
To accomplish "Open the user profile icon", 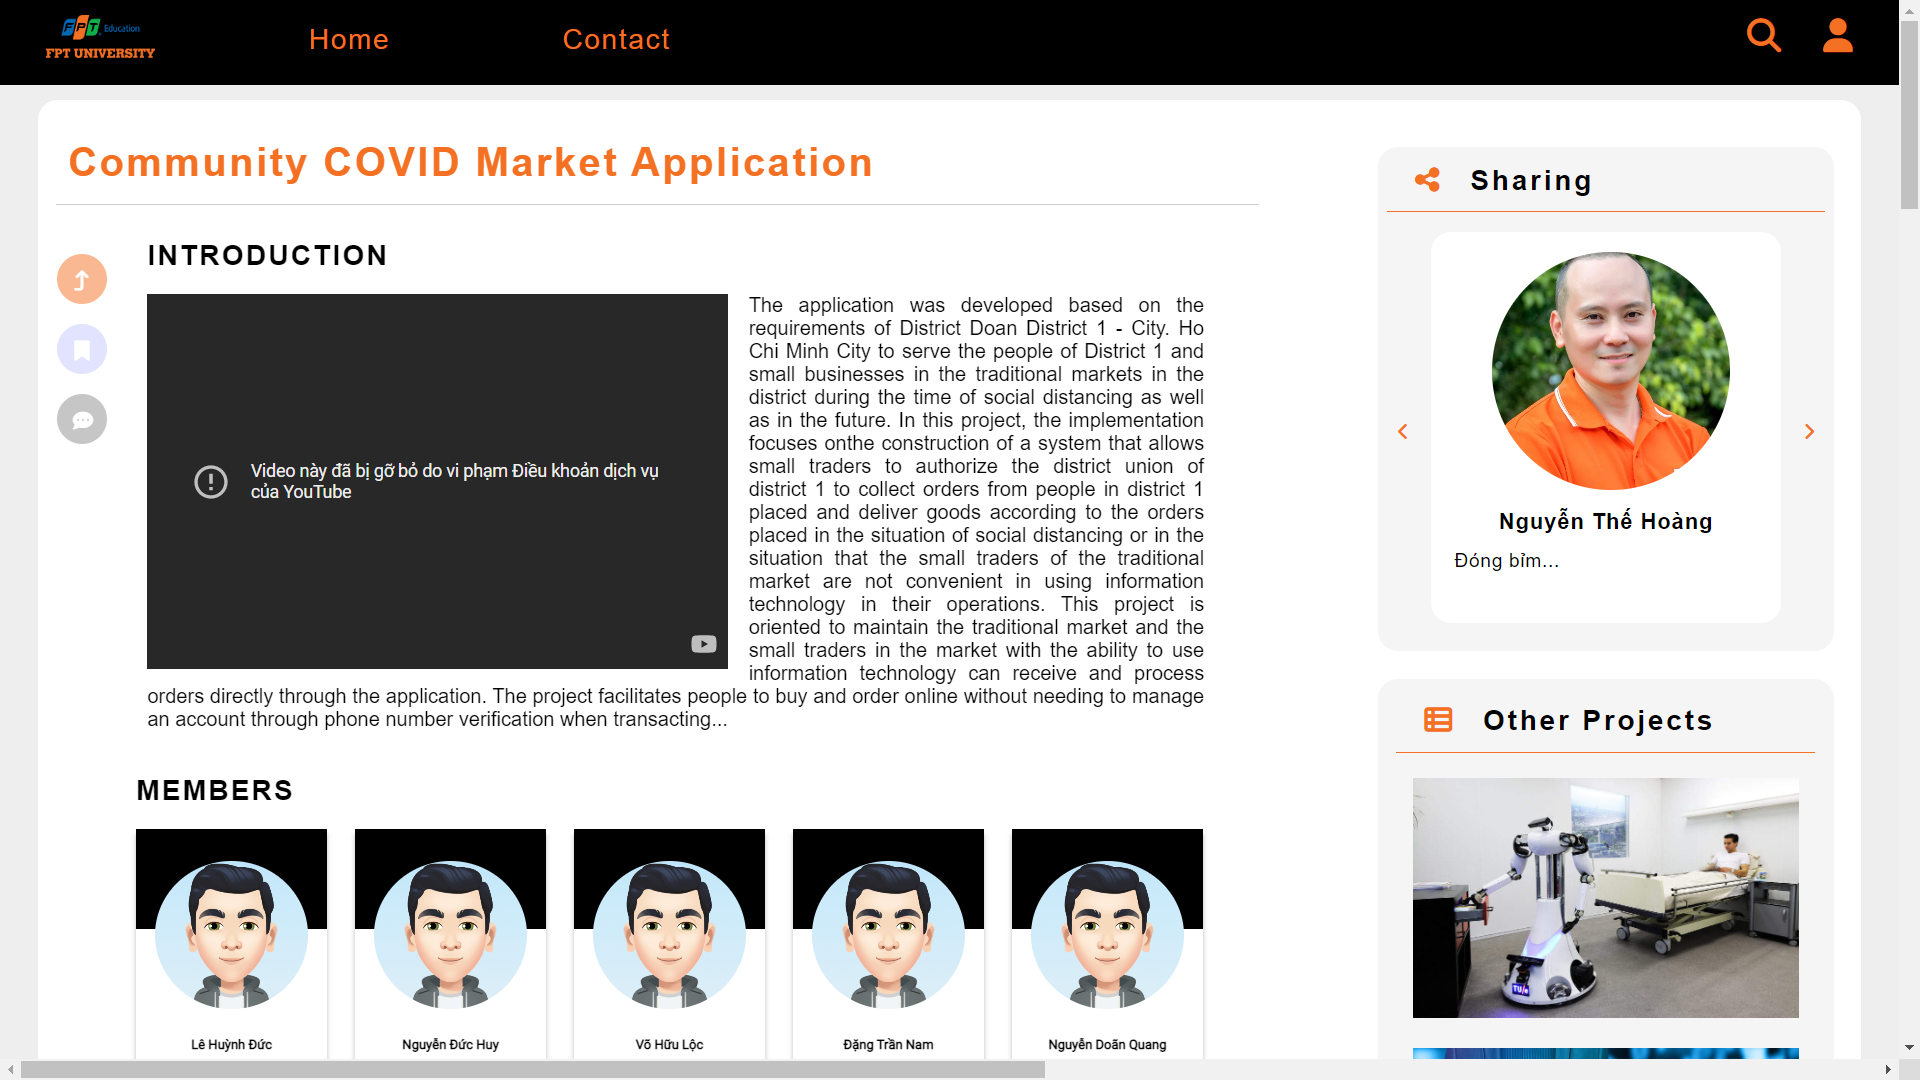I will pyautogui.click(x=1837, y=36).
